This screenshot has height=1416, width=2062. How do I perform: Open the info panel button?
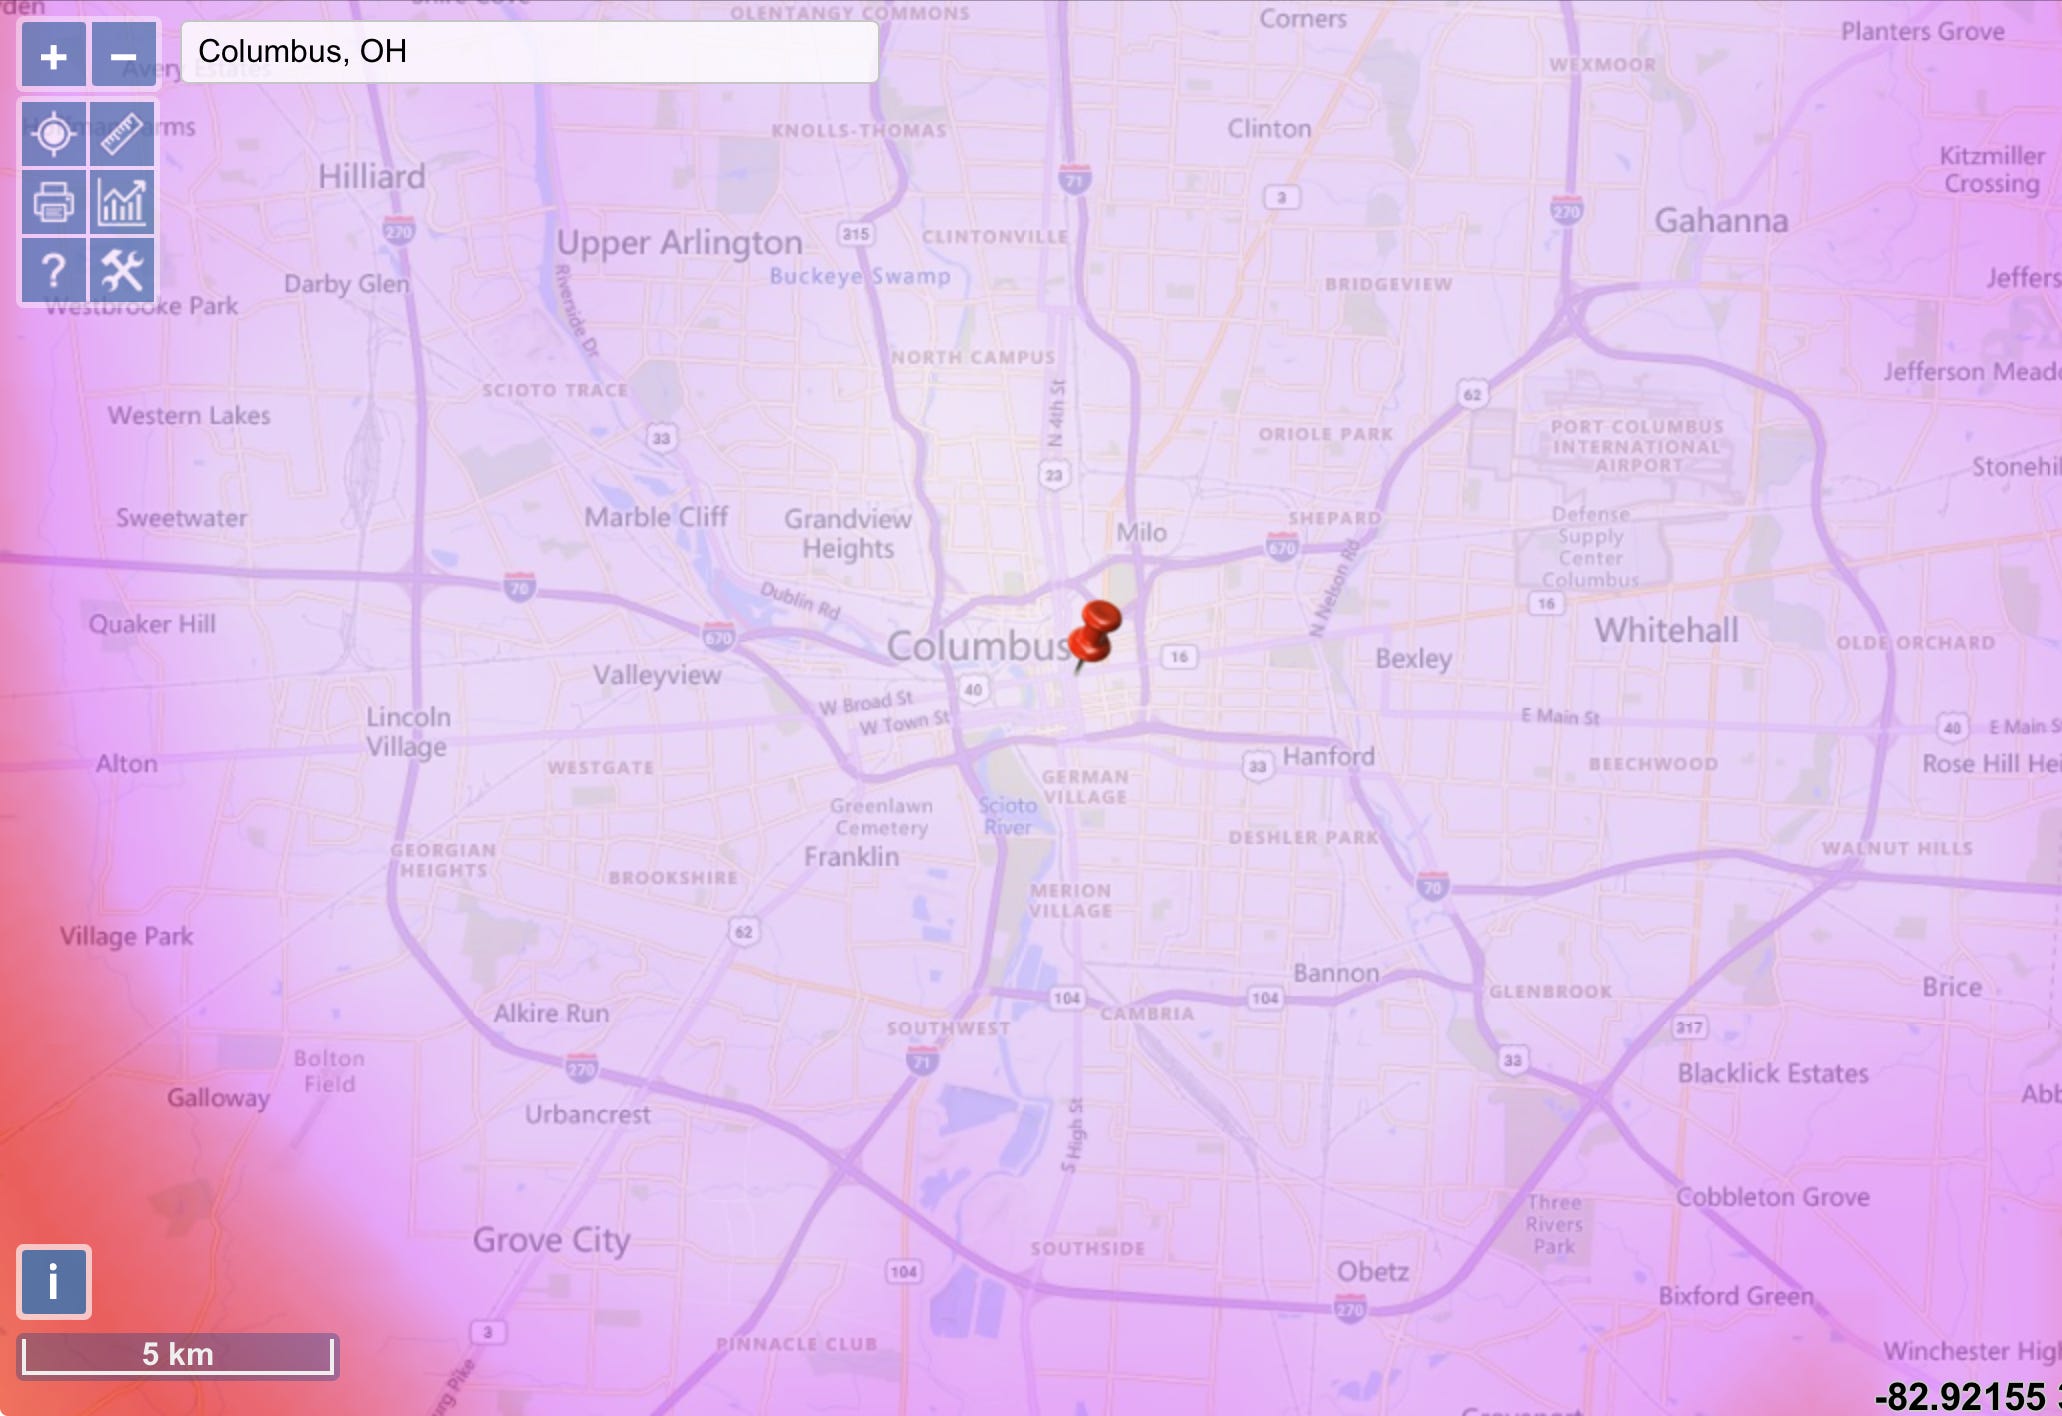tap(54, 1282)
